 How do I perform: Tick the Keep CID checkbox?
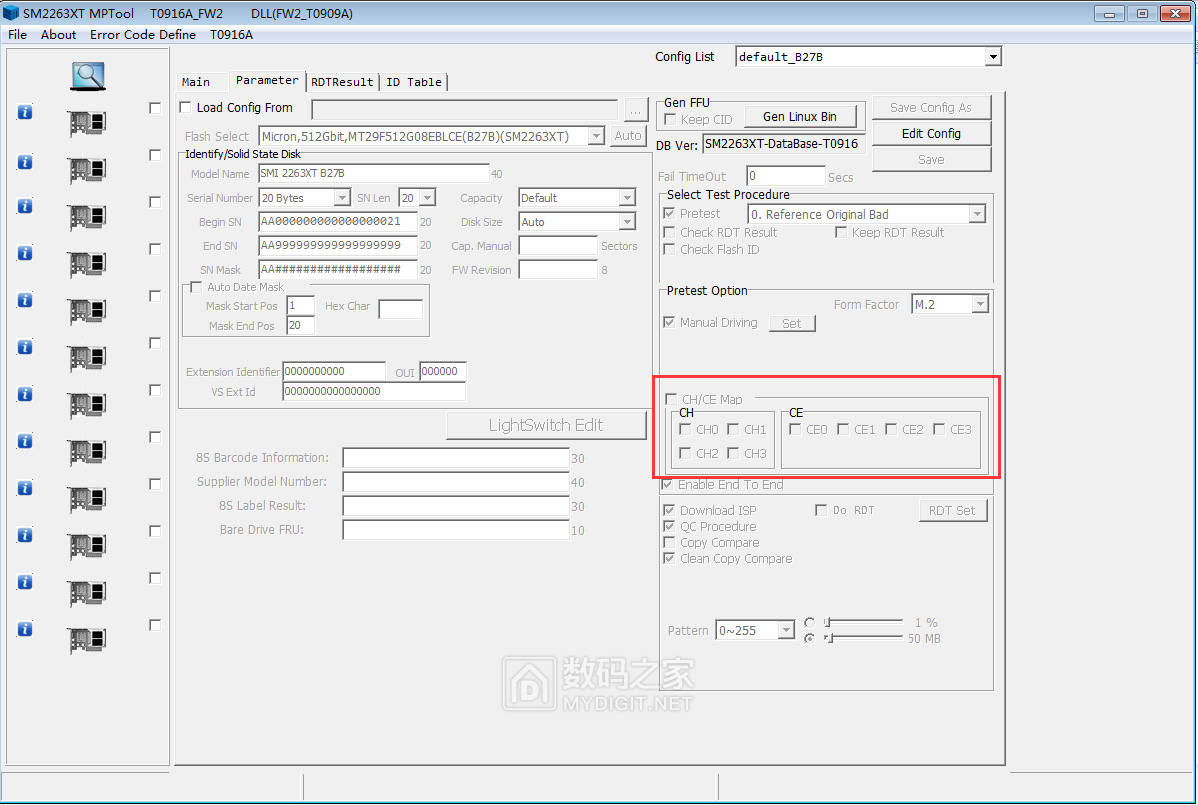point(670,119)
